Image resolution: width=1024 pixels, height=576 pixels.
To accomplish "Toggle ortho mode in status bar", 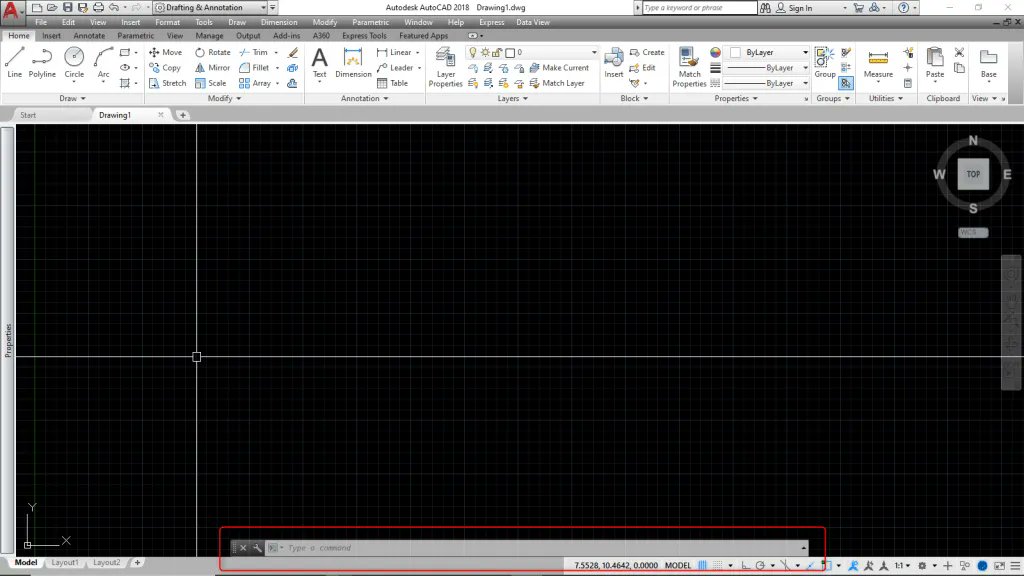I will click(x=745, y=566).
